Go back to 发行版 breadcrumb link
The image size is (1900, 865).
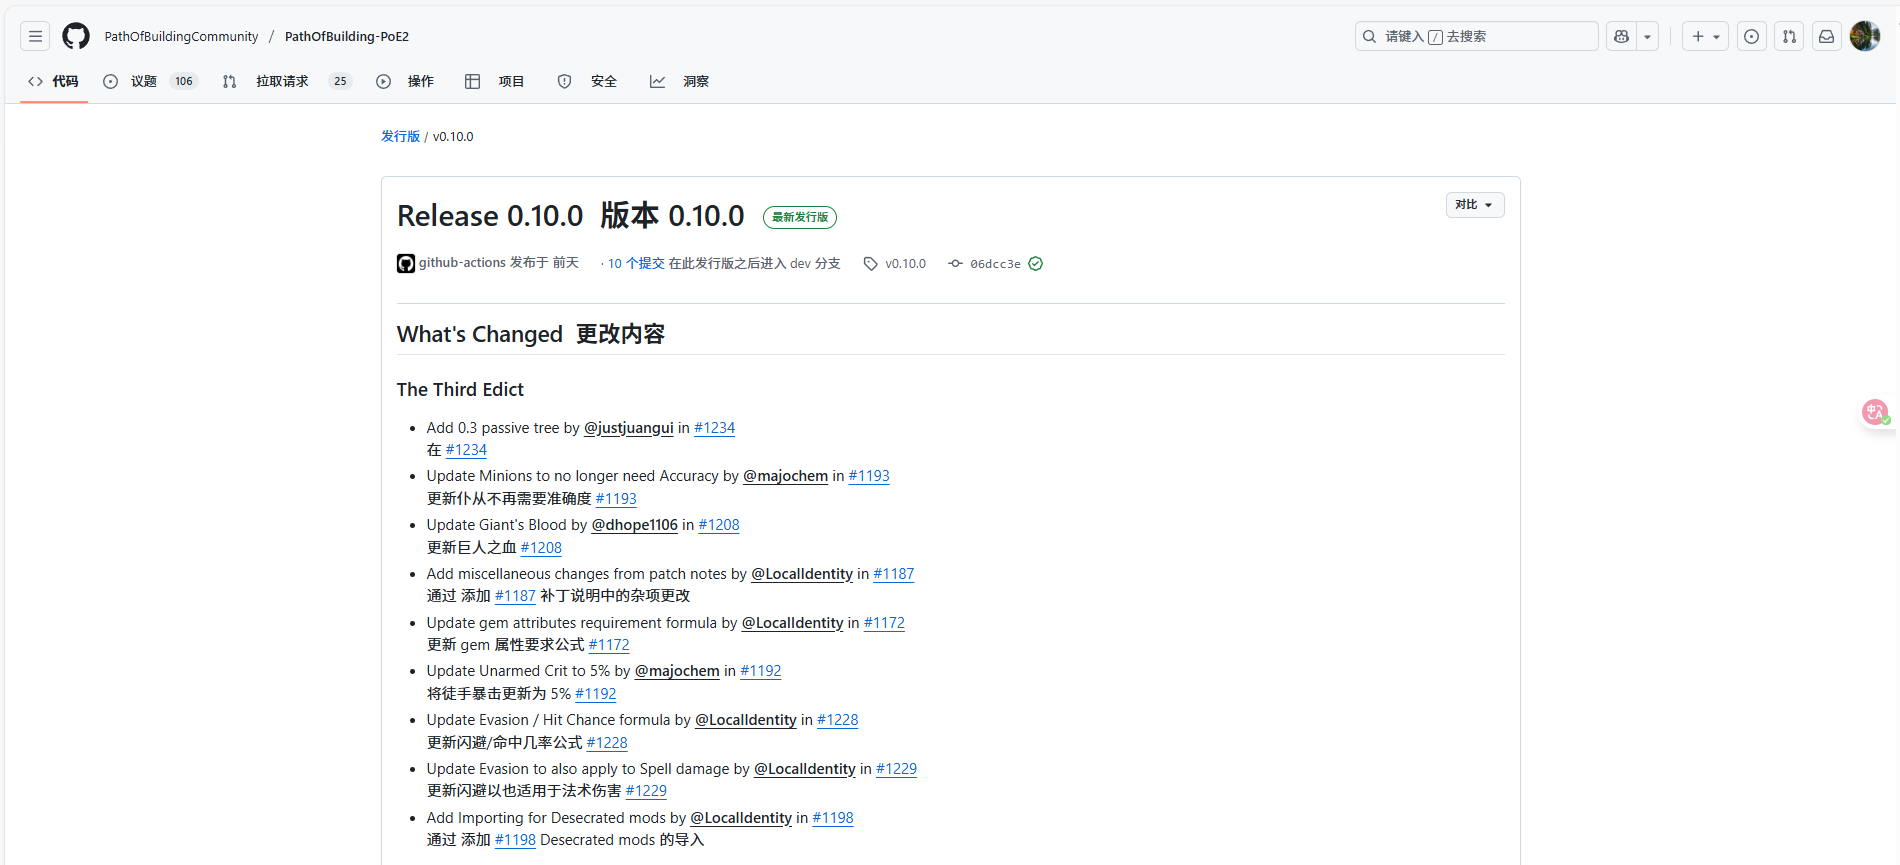400,137
